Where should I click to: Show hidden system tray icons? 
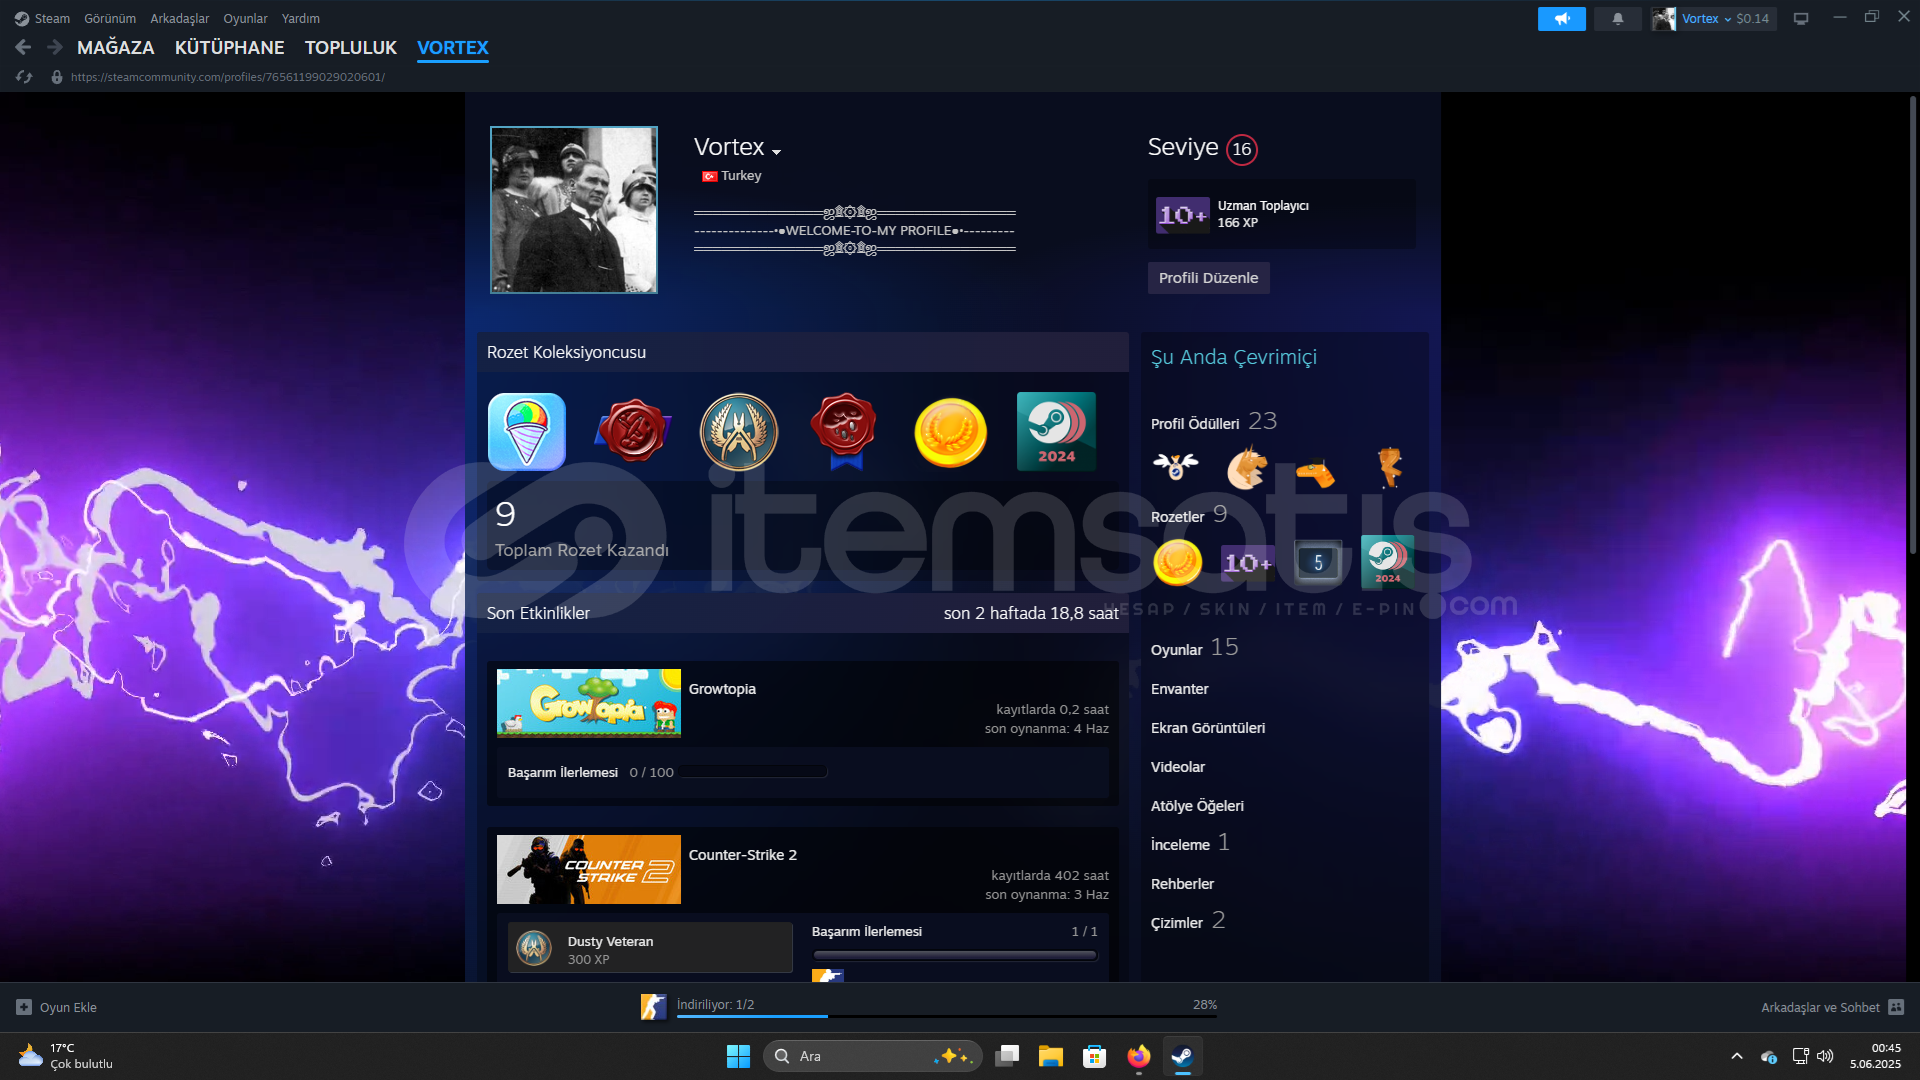[x=1737, y=1056]
